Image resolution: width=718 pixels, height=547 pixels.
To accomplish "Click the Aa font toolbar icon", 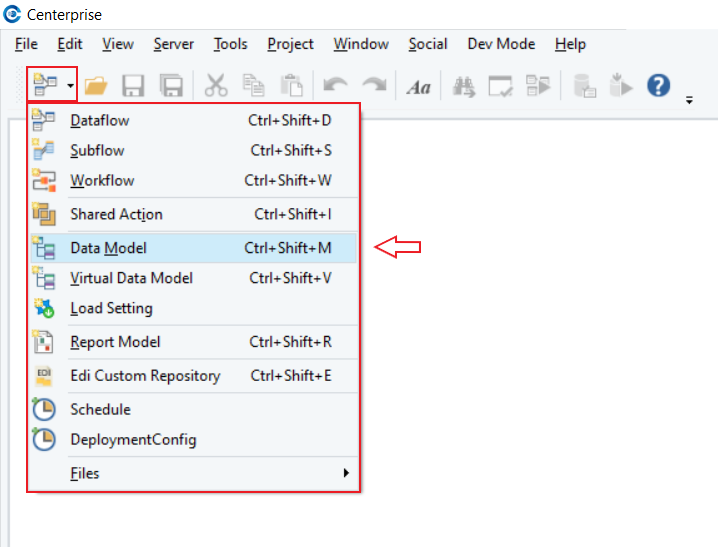I will pyautogui.click(x=419, y=87).
